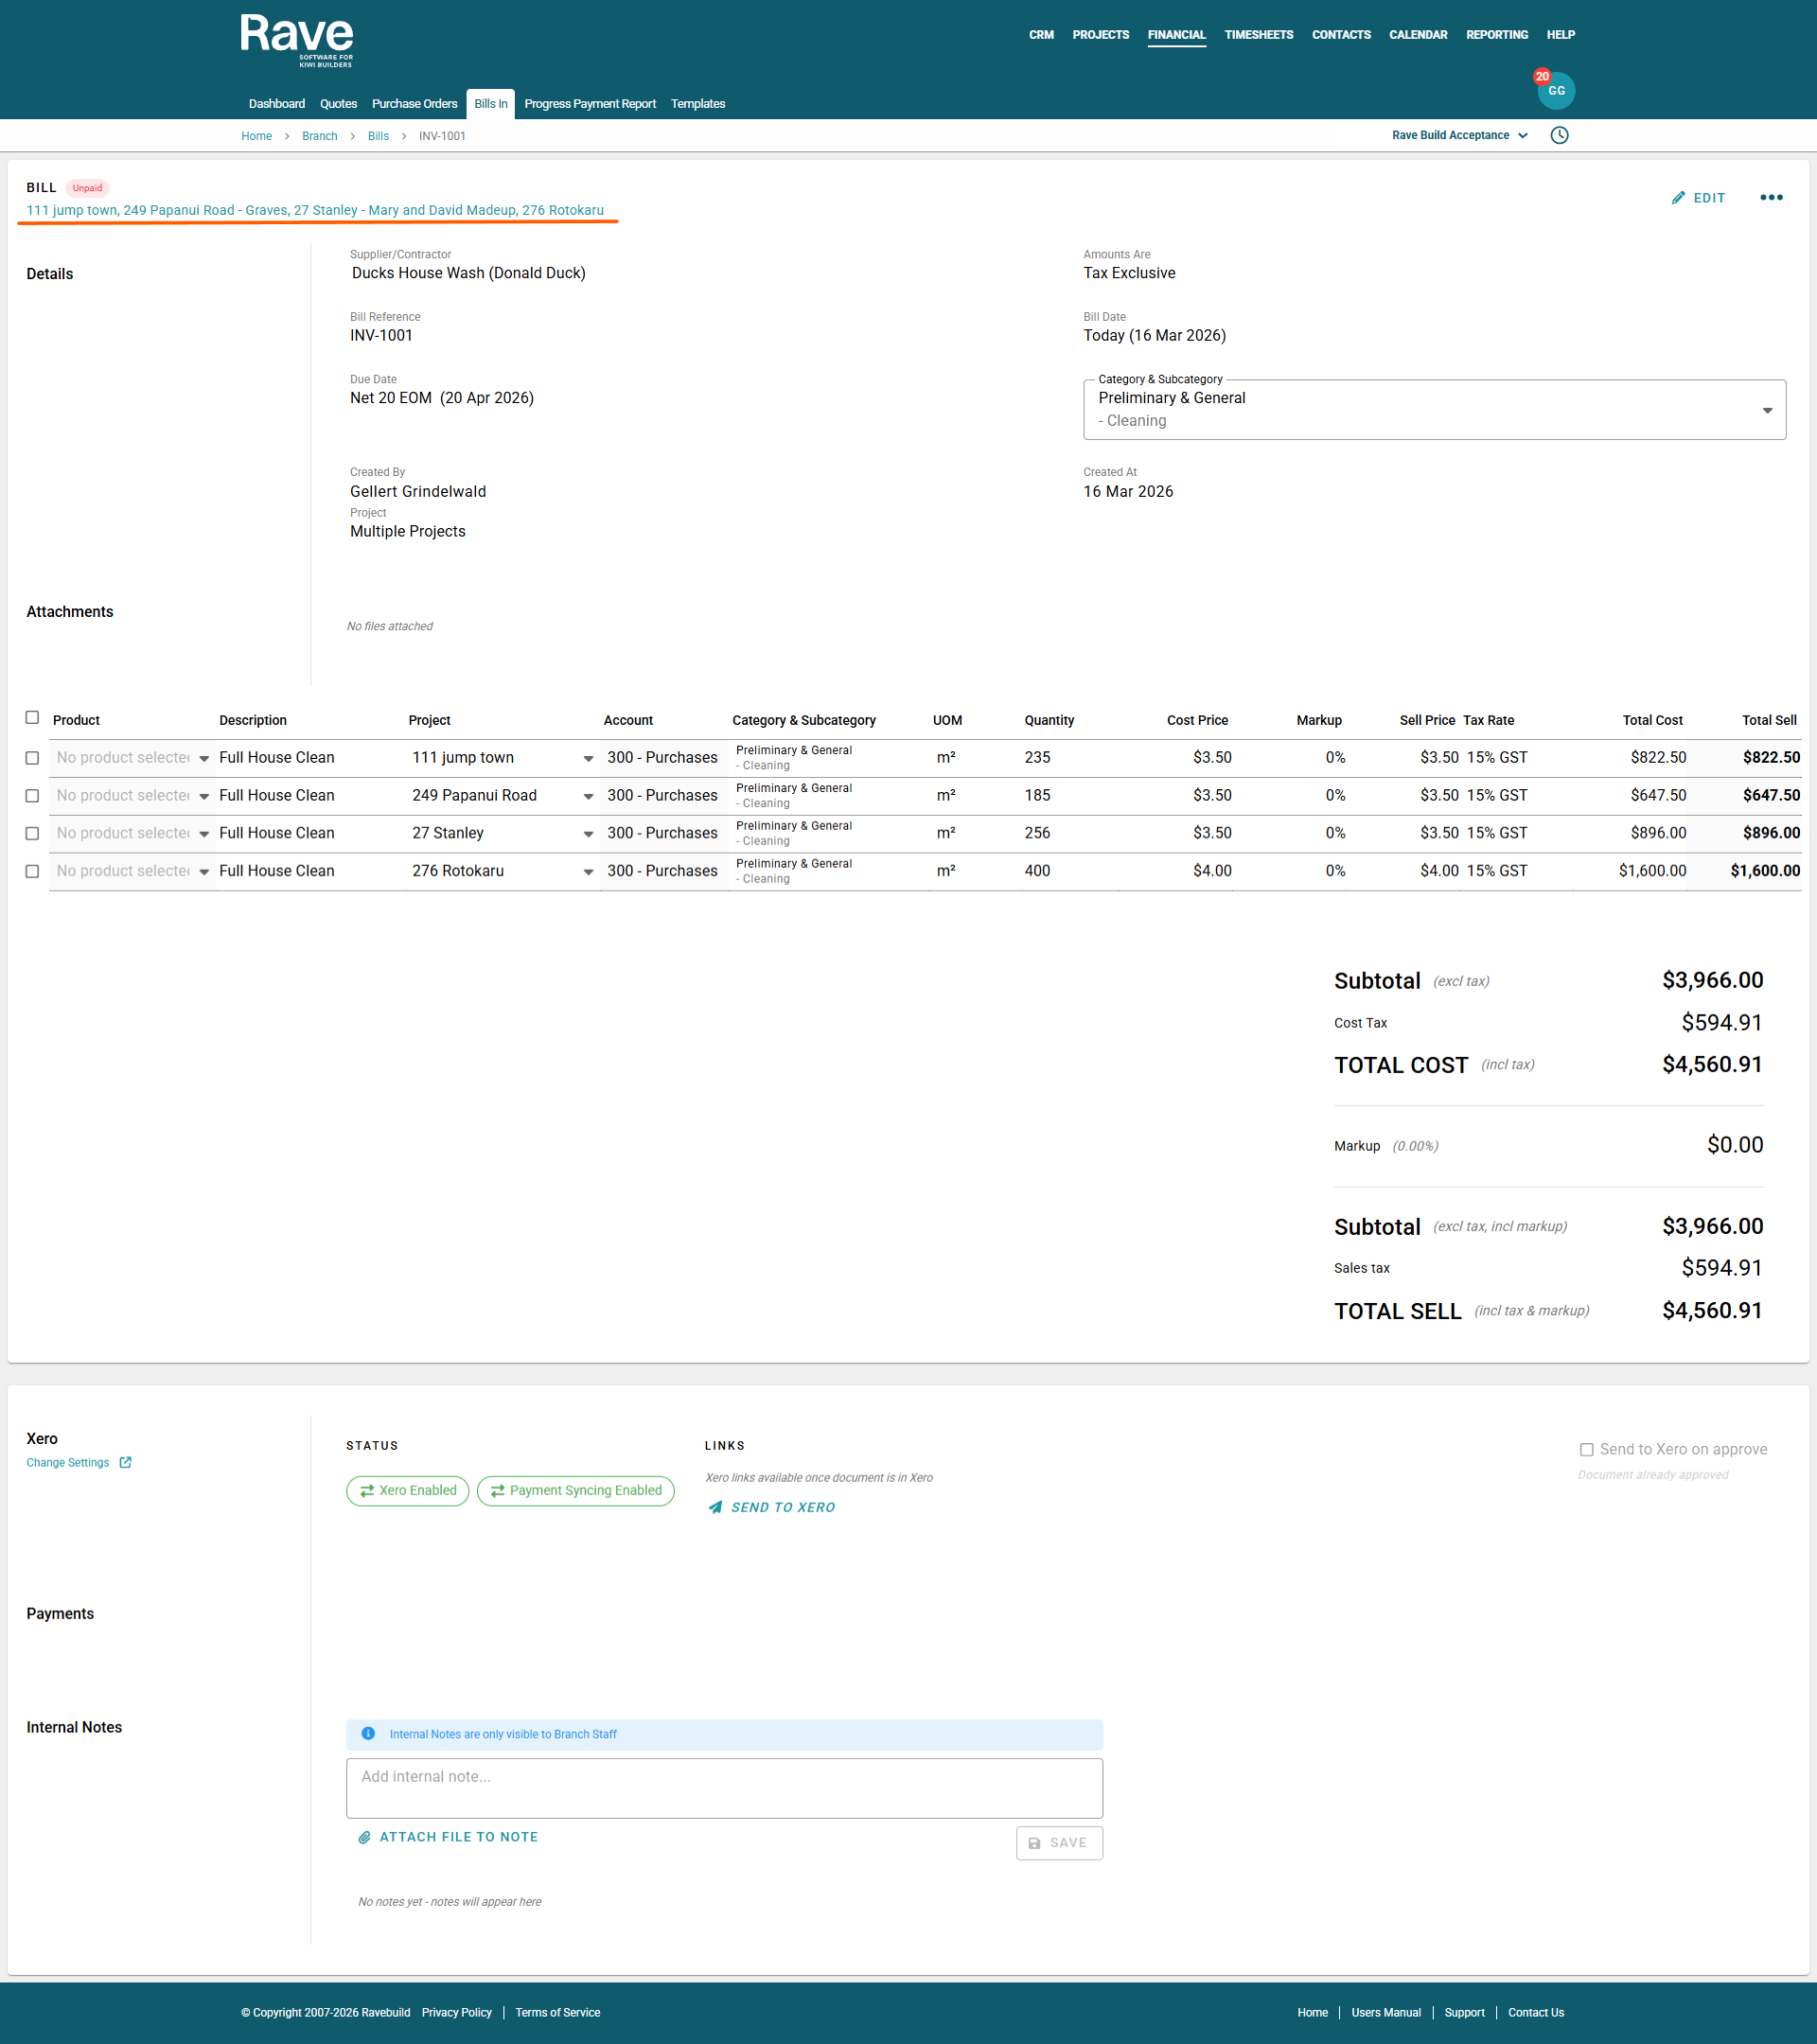Click the Send to Xero paper-plane icon
1817x2044 pixels.
coord(715,1507)
